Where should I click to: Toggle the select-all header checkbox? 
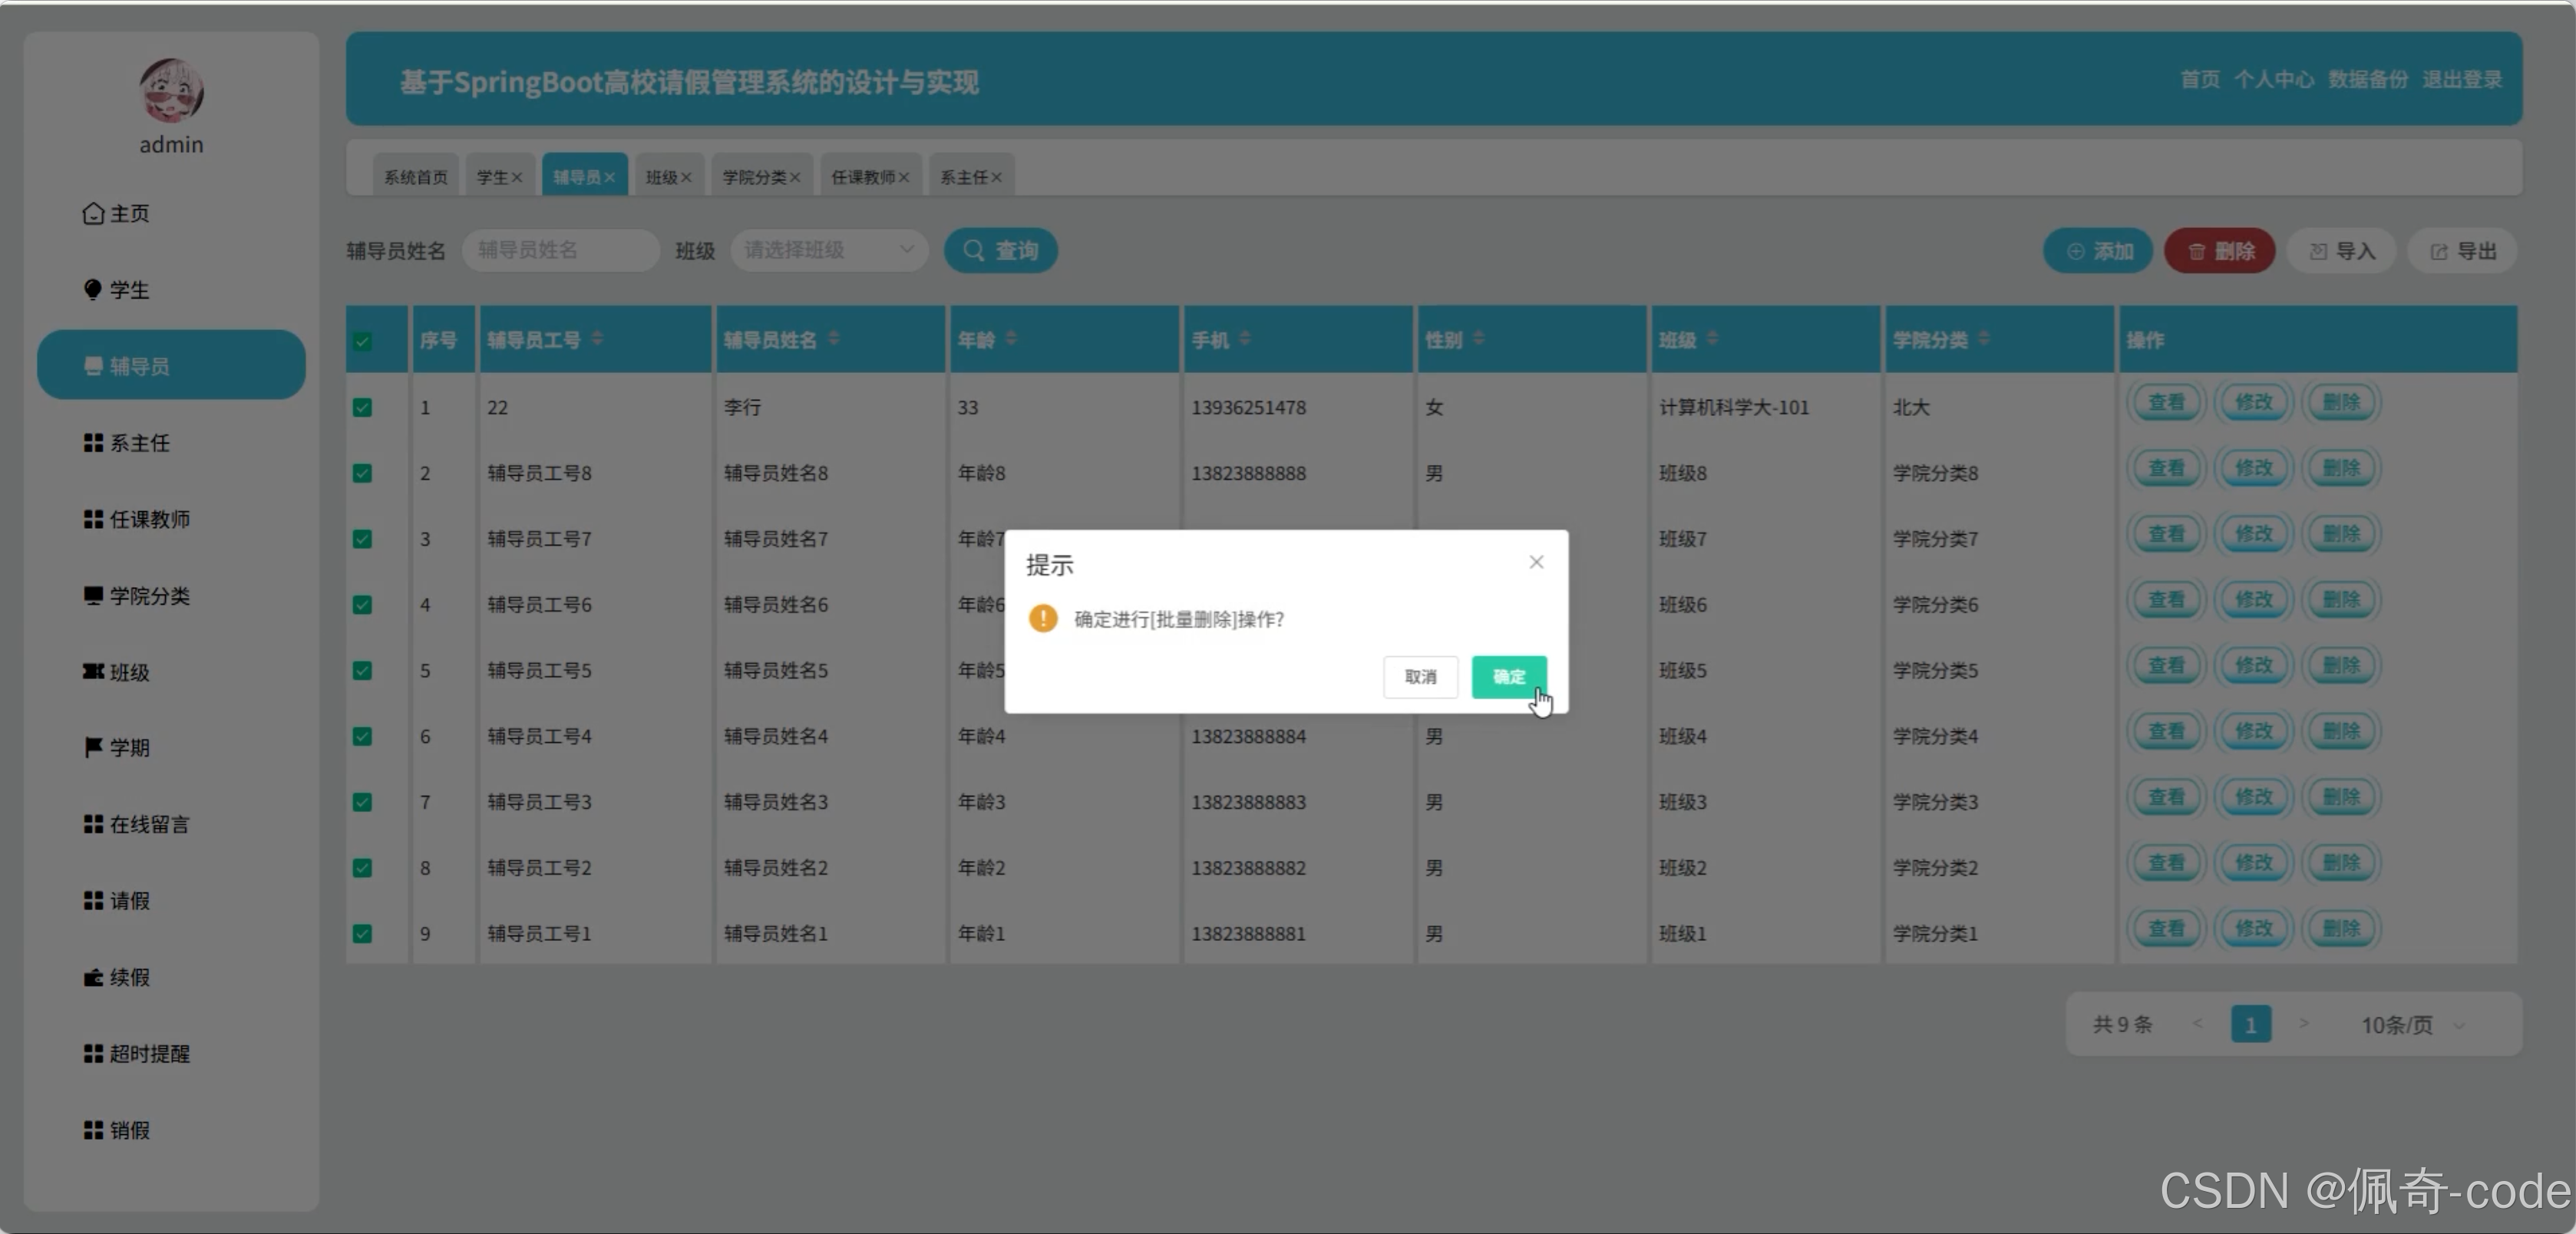click(x=362, y=341)
